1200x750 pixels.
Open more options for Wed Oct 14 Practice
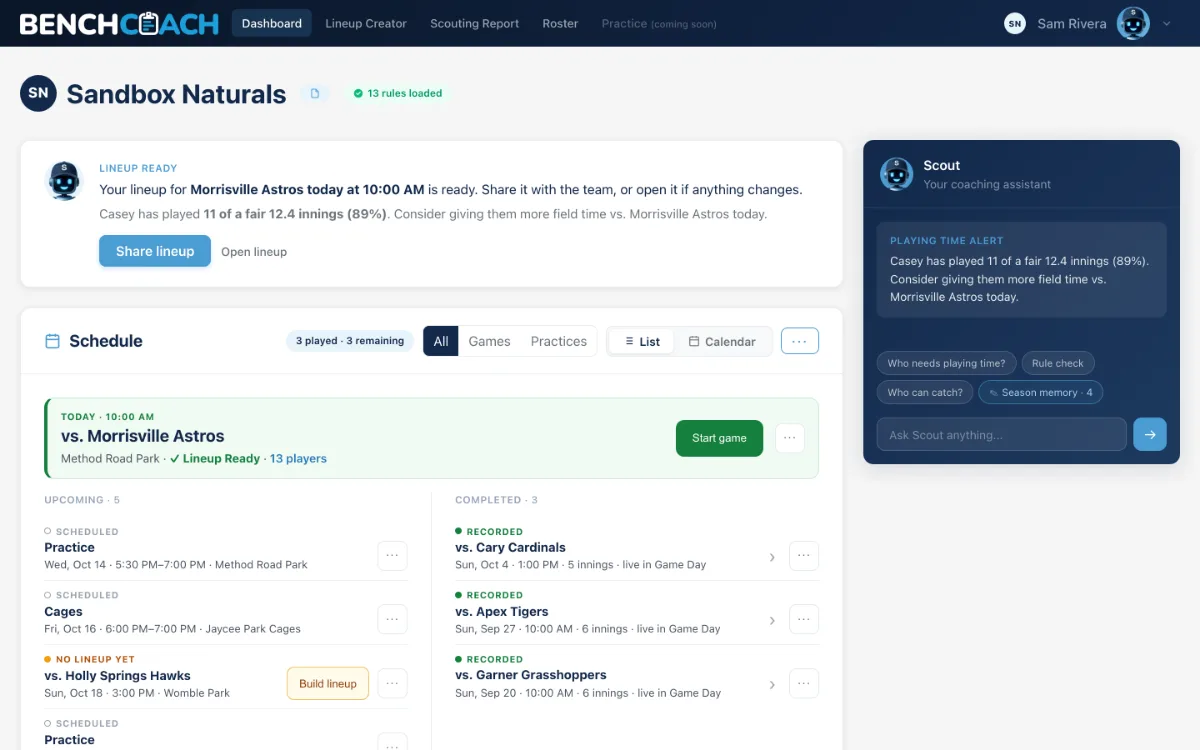392,555
